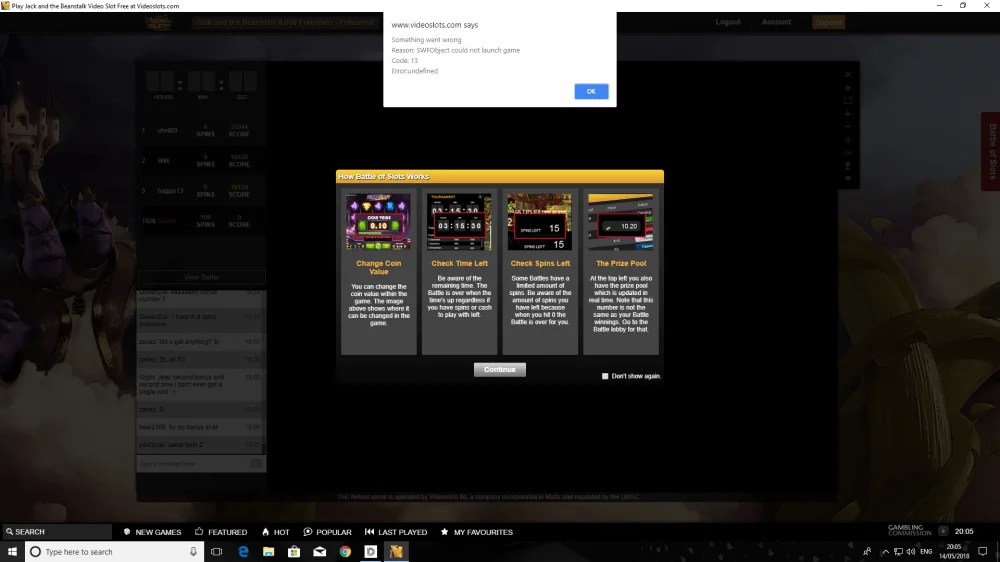Open the Mail app from the taskbar
1000x562 pixels.
click(x=320, y=551)
